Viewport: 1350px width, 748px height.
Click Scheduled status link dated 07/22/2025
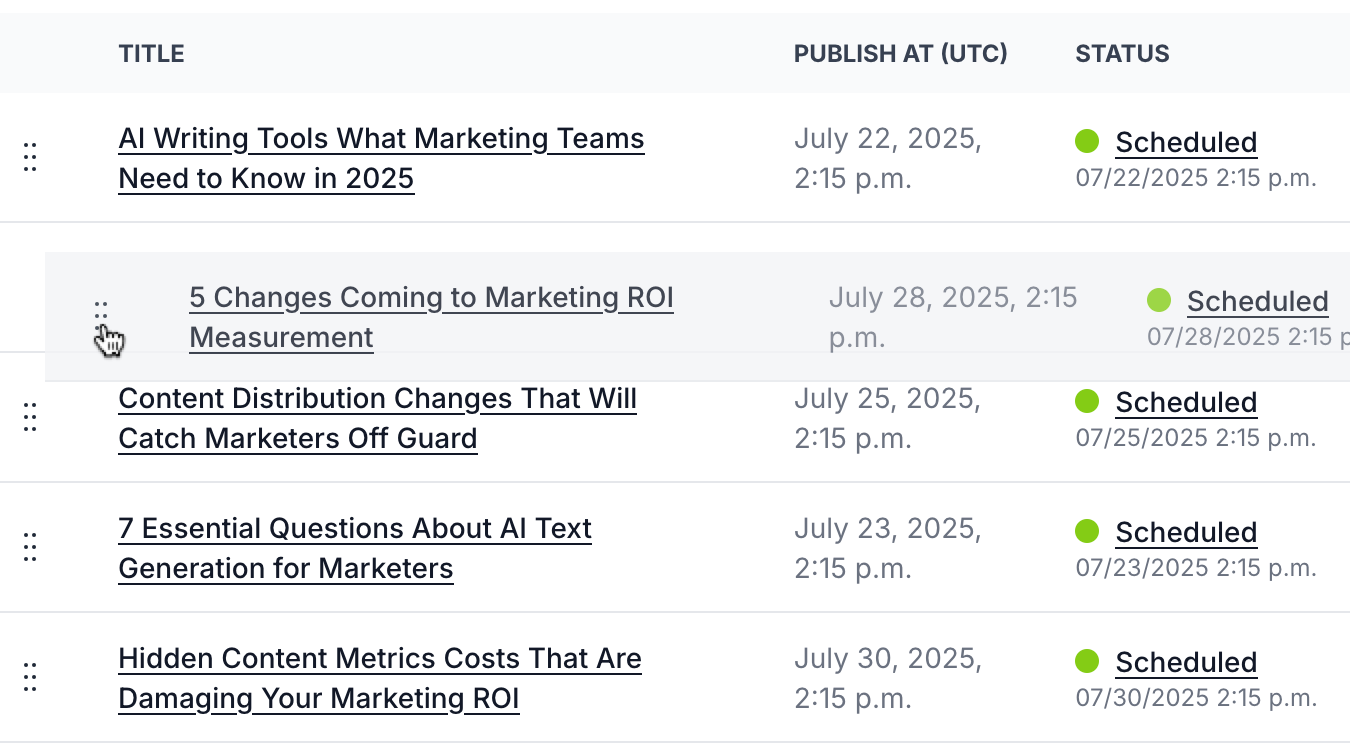[x=1186, y=142]
